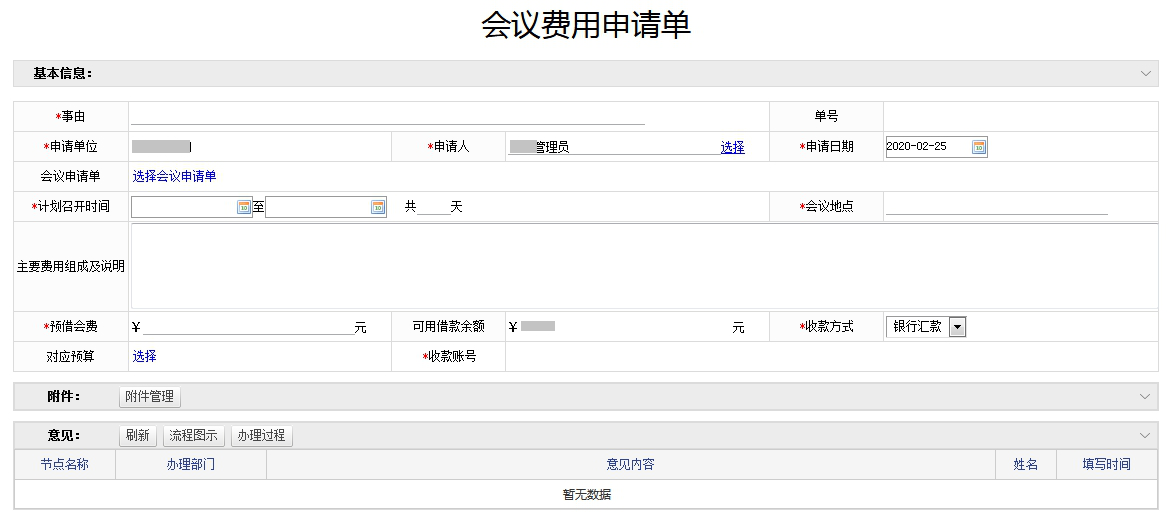
Task: Collapse the 附件 section
Action: click(1145, 397)
